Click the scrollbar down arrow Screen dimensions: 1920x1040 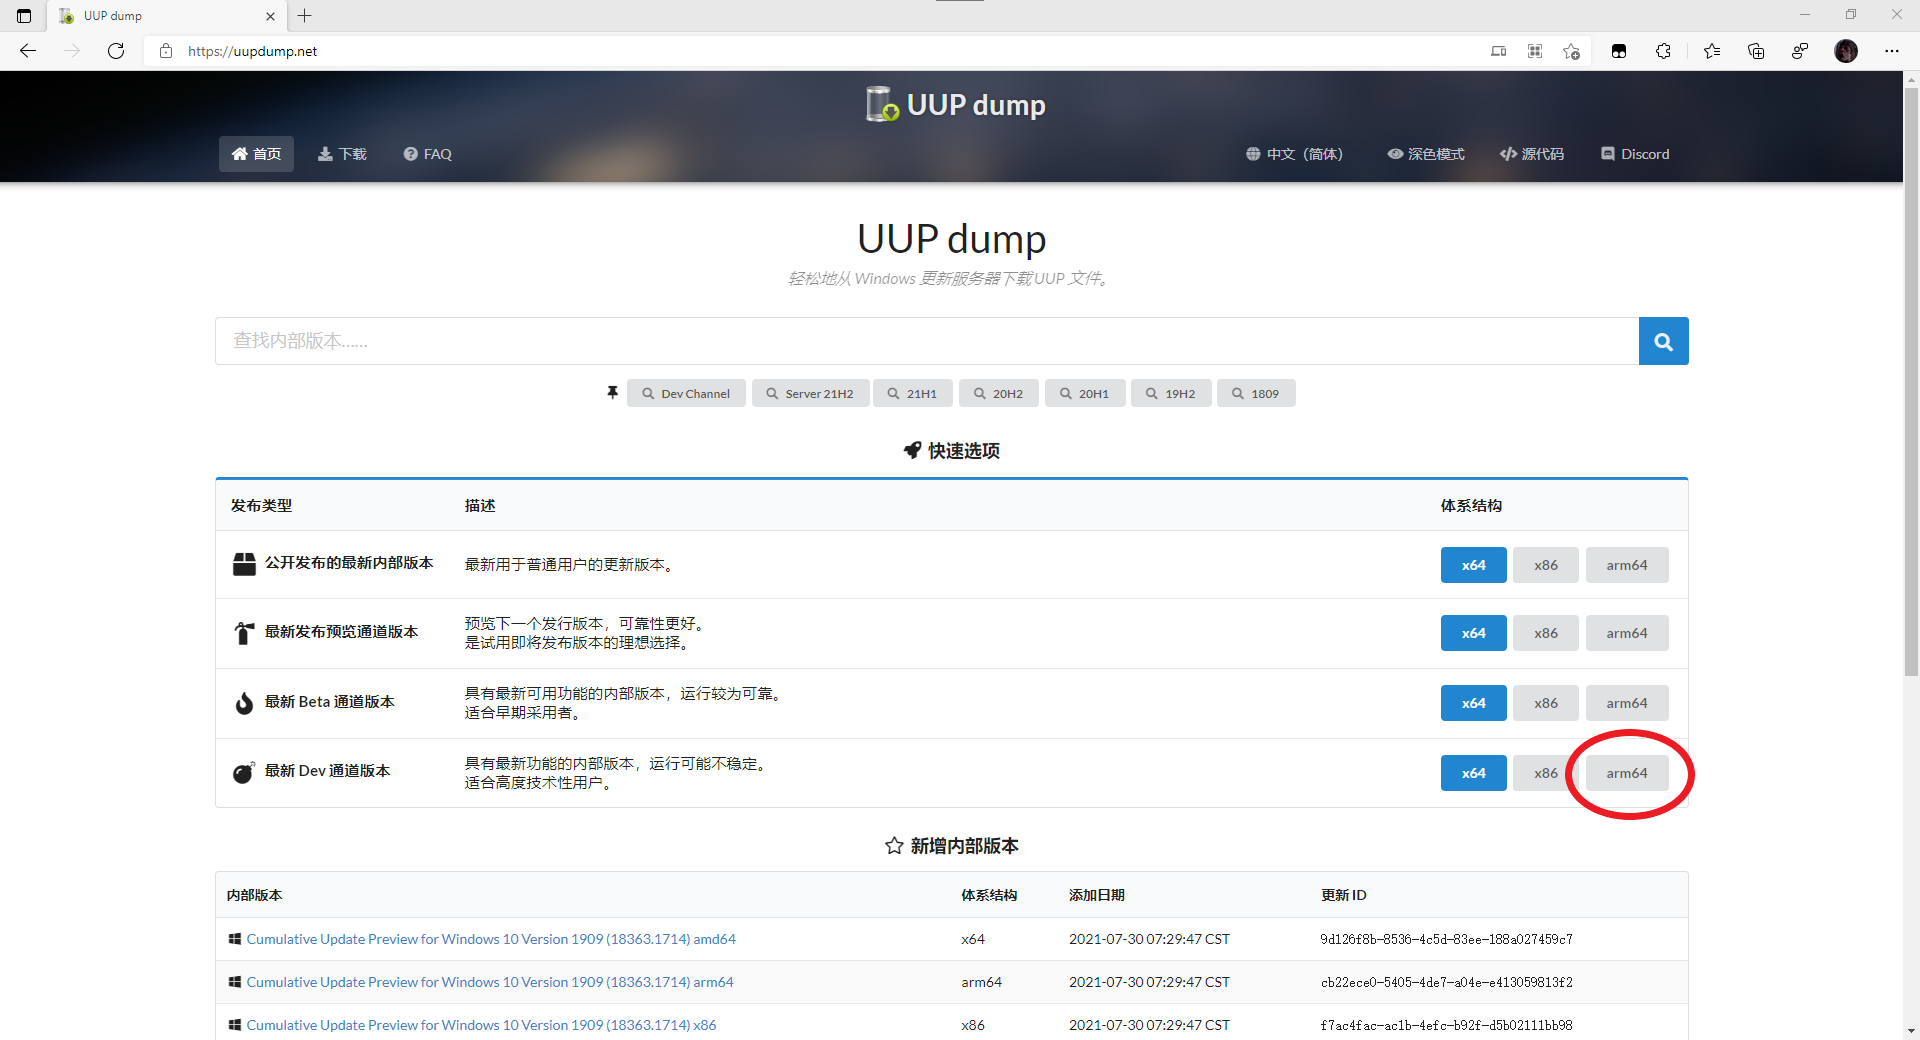pos(1911,1030)
